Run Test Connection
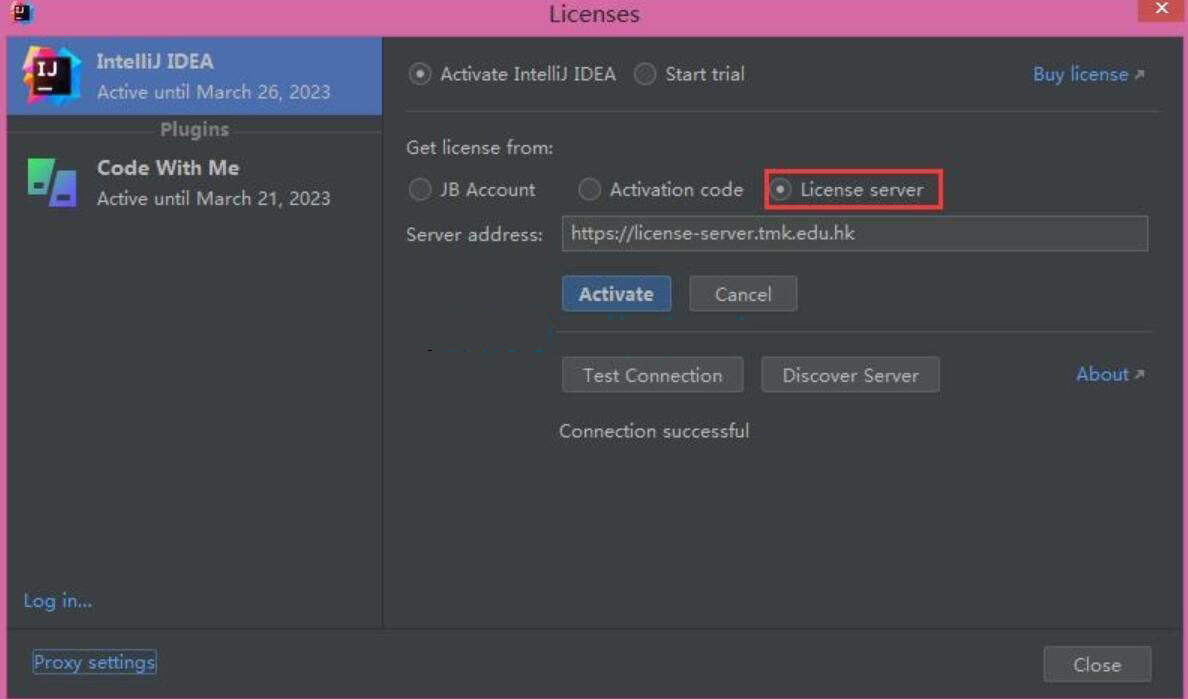Viewport: 1188px width, 699px height. 652,375
